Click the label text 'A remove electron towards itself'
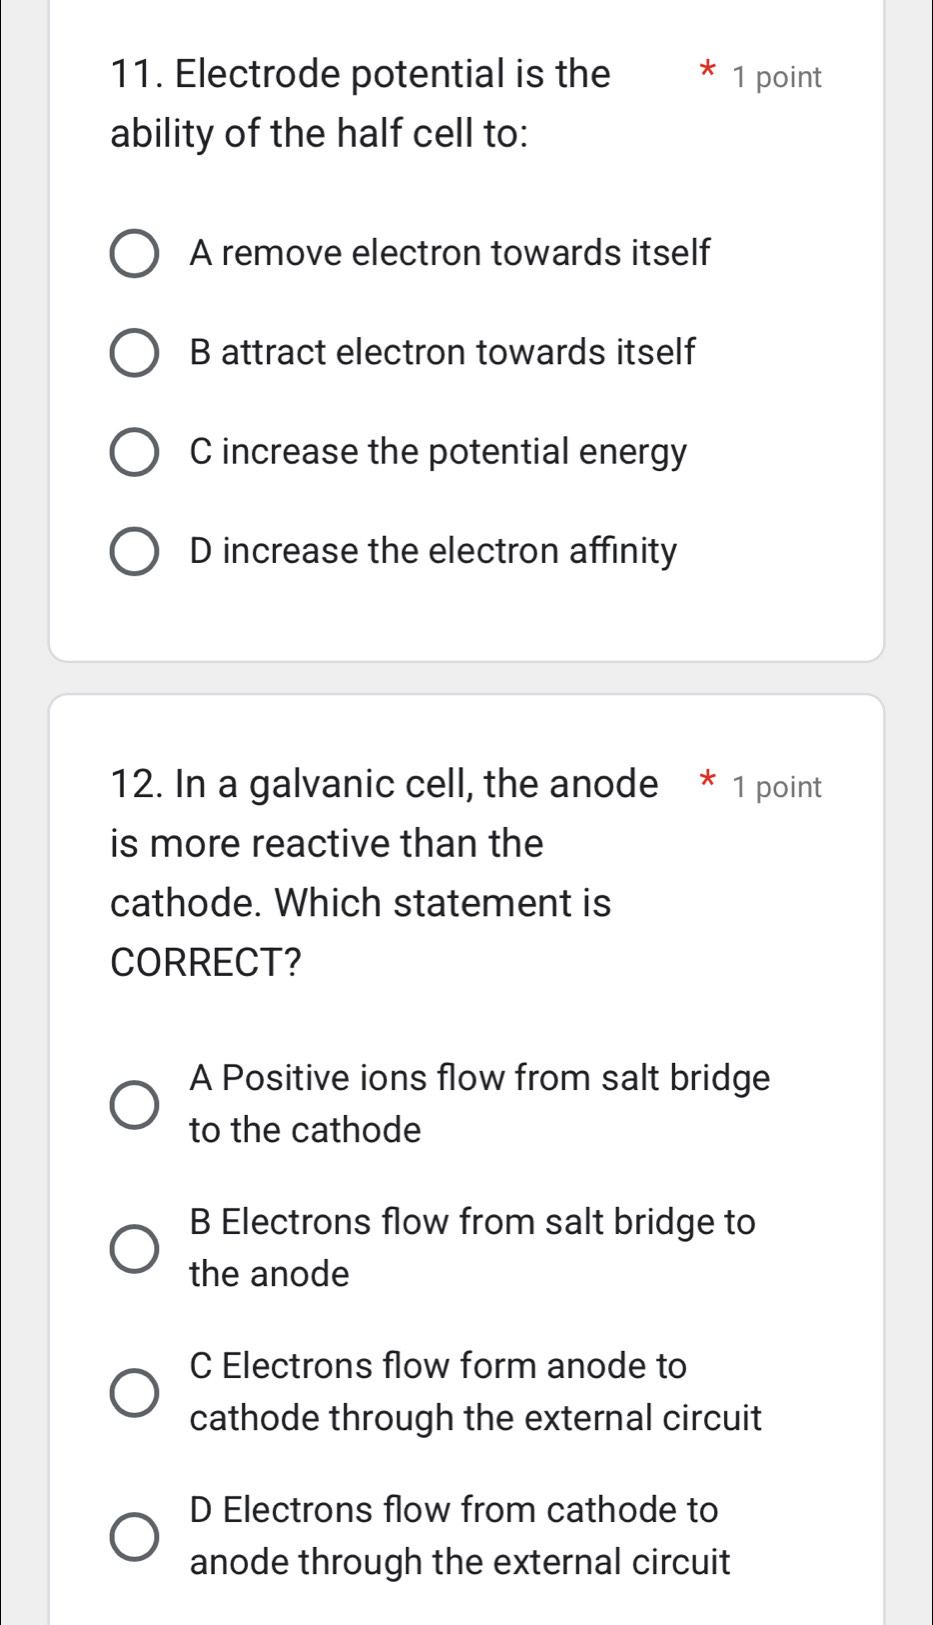Image resolution: width=933 pixels, height=1625 pixels. 449,253
